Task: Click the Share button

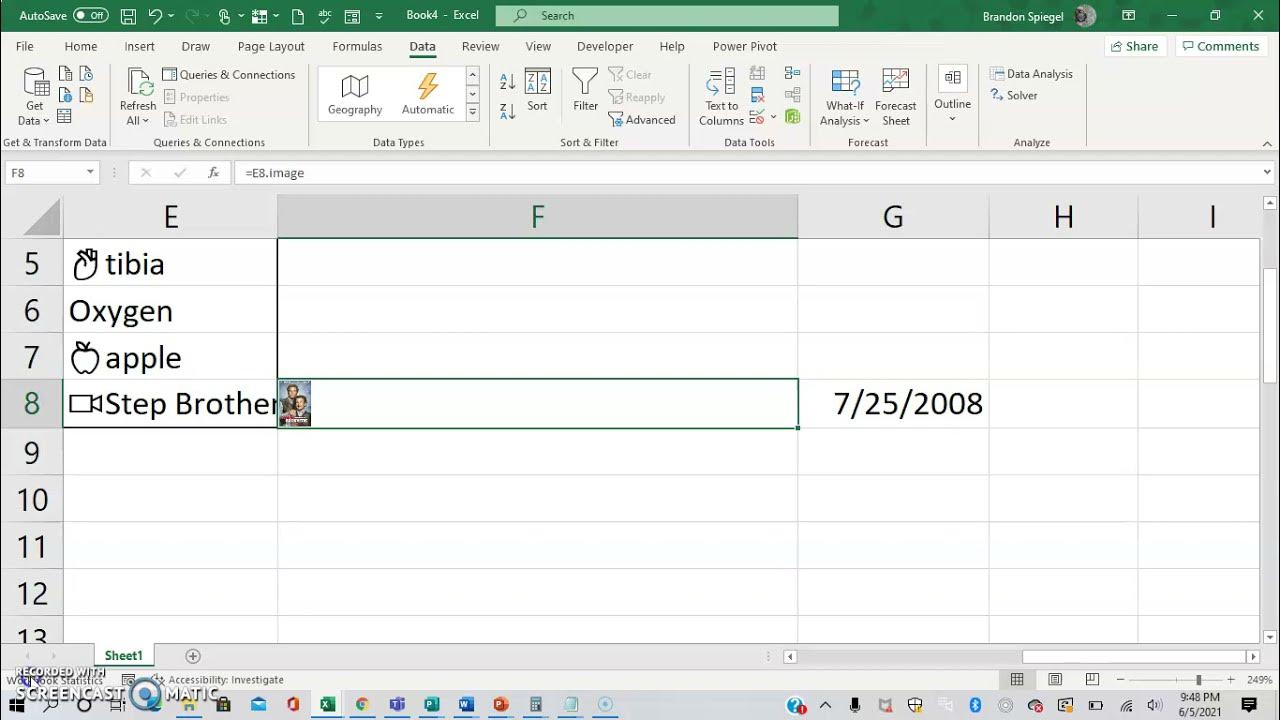Action: coord(1133,46)
